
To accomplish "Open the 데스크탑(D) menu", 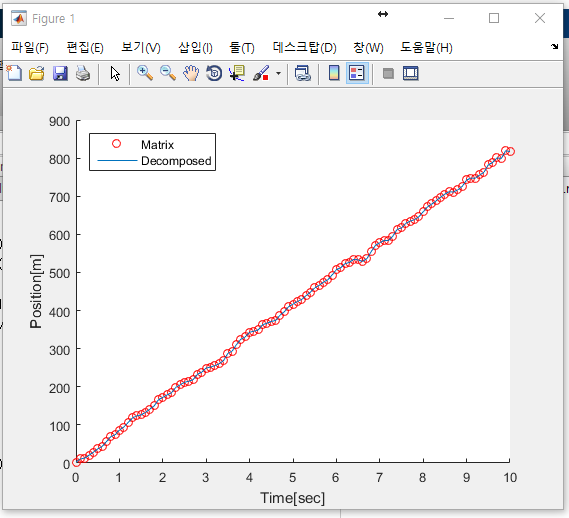I will pos(304,48).
